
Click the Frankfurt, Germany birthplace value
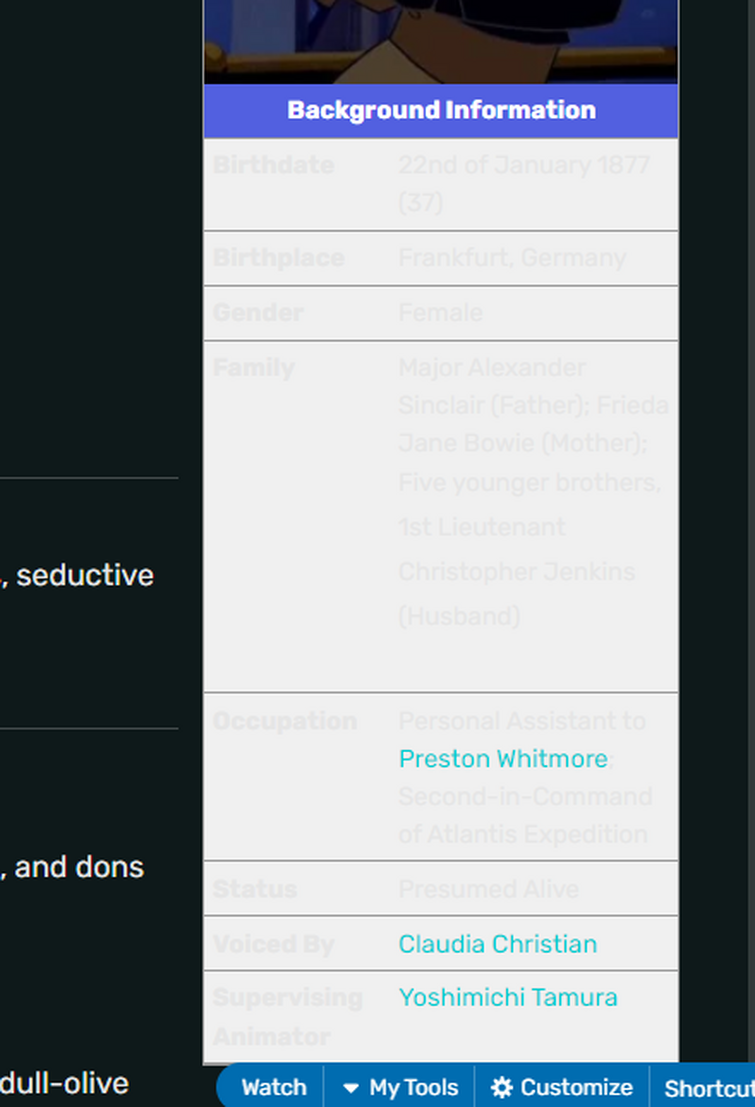512,258
